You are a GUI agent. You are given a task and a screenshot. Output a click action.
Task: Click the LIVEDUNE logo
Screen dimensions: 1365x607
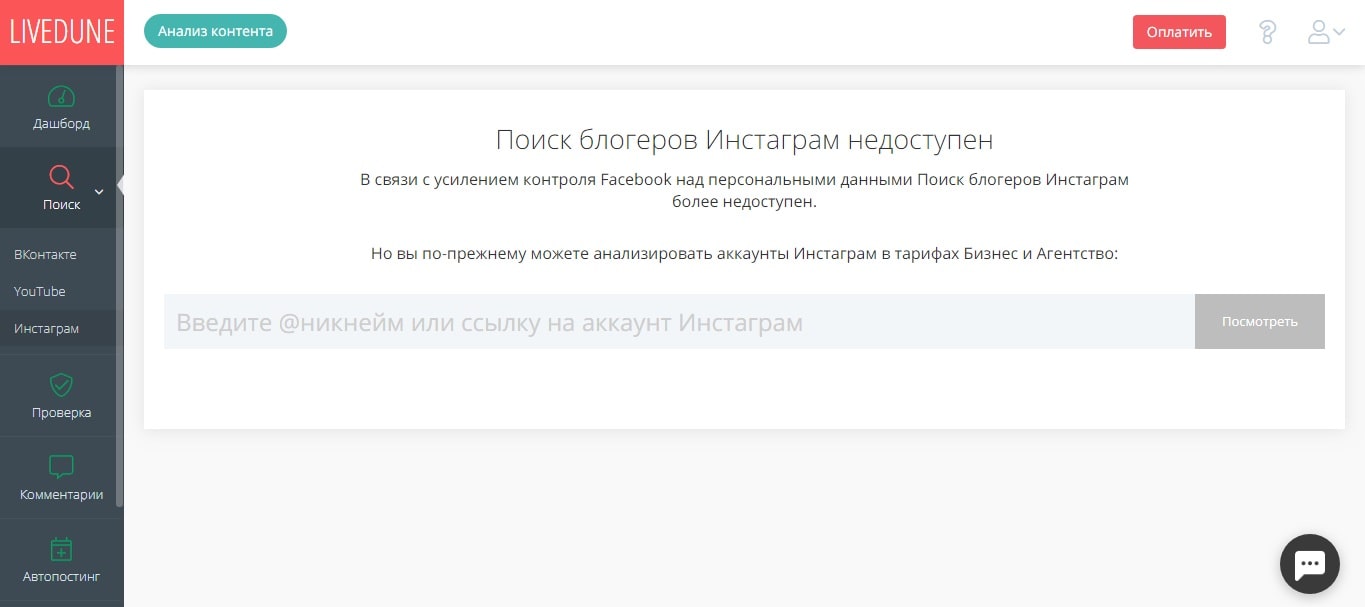pyautogui.click(x=62, y=32)
